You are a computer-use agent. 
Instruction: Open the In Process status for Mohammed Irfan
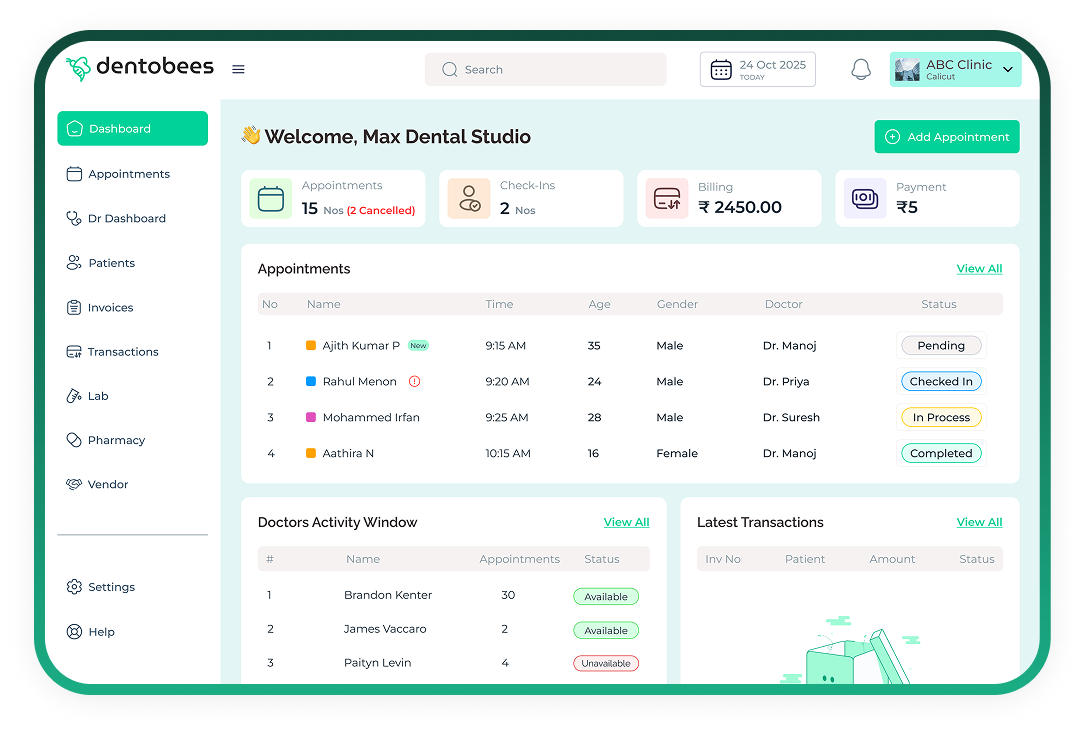(940, 418)
